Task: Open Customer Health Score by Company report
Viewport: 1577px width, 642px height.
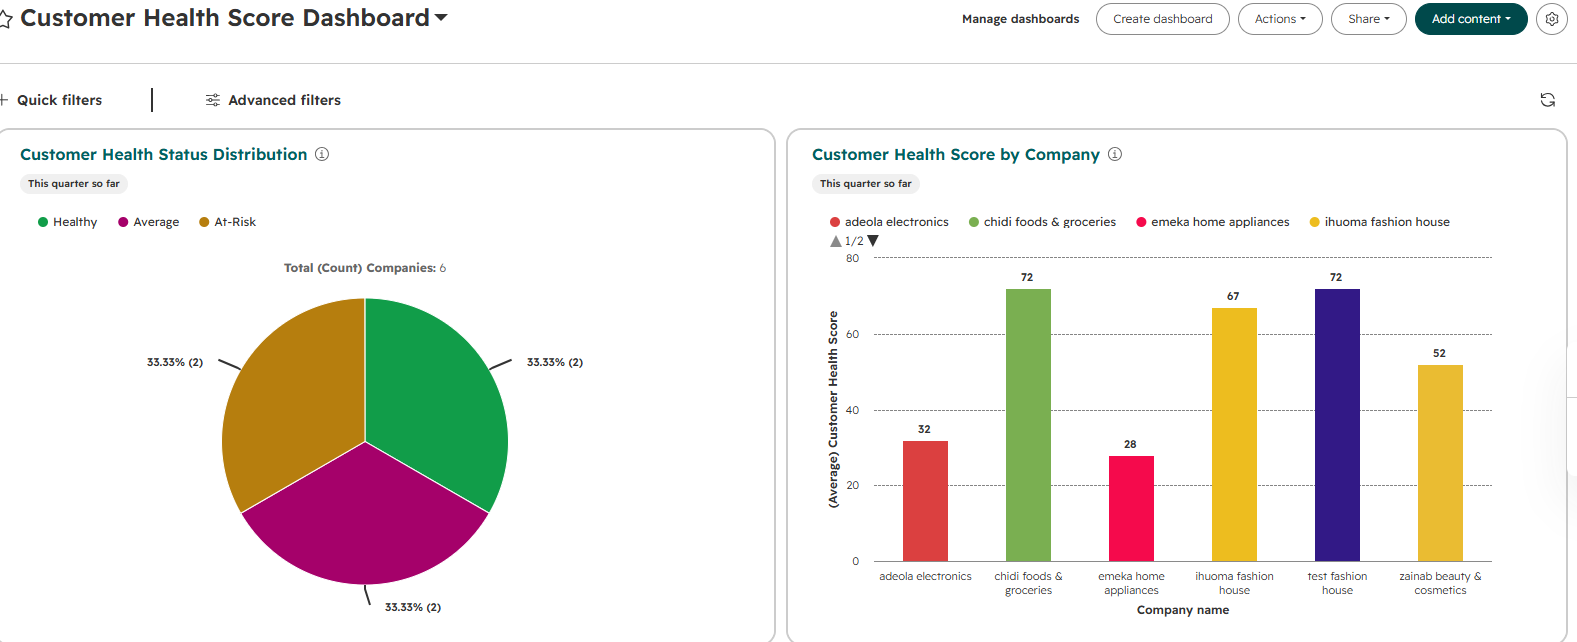Action: 955,154
